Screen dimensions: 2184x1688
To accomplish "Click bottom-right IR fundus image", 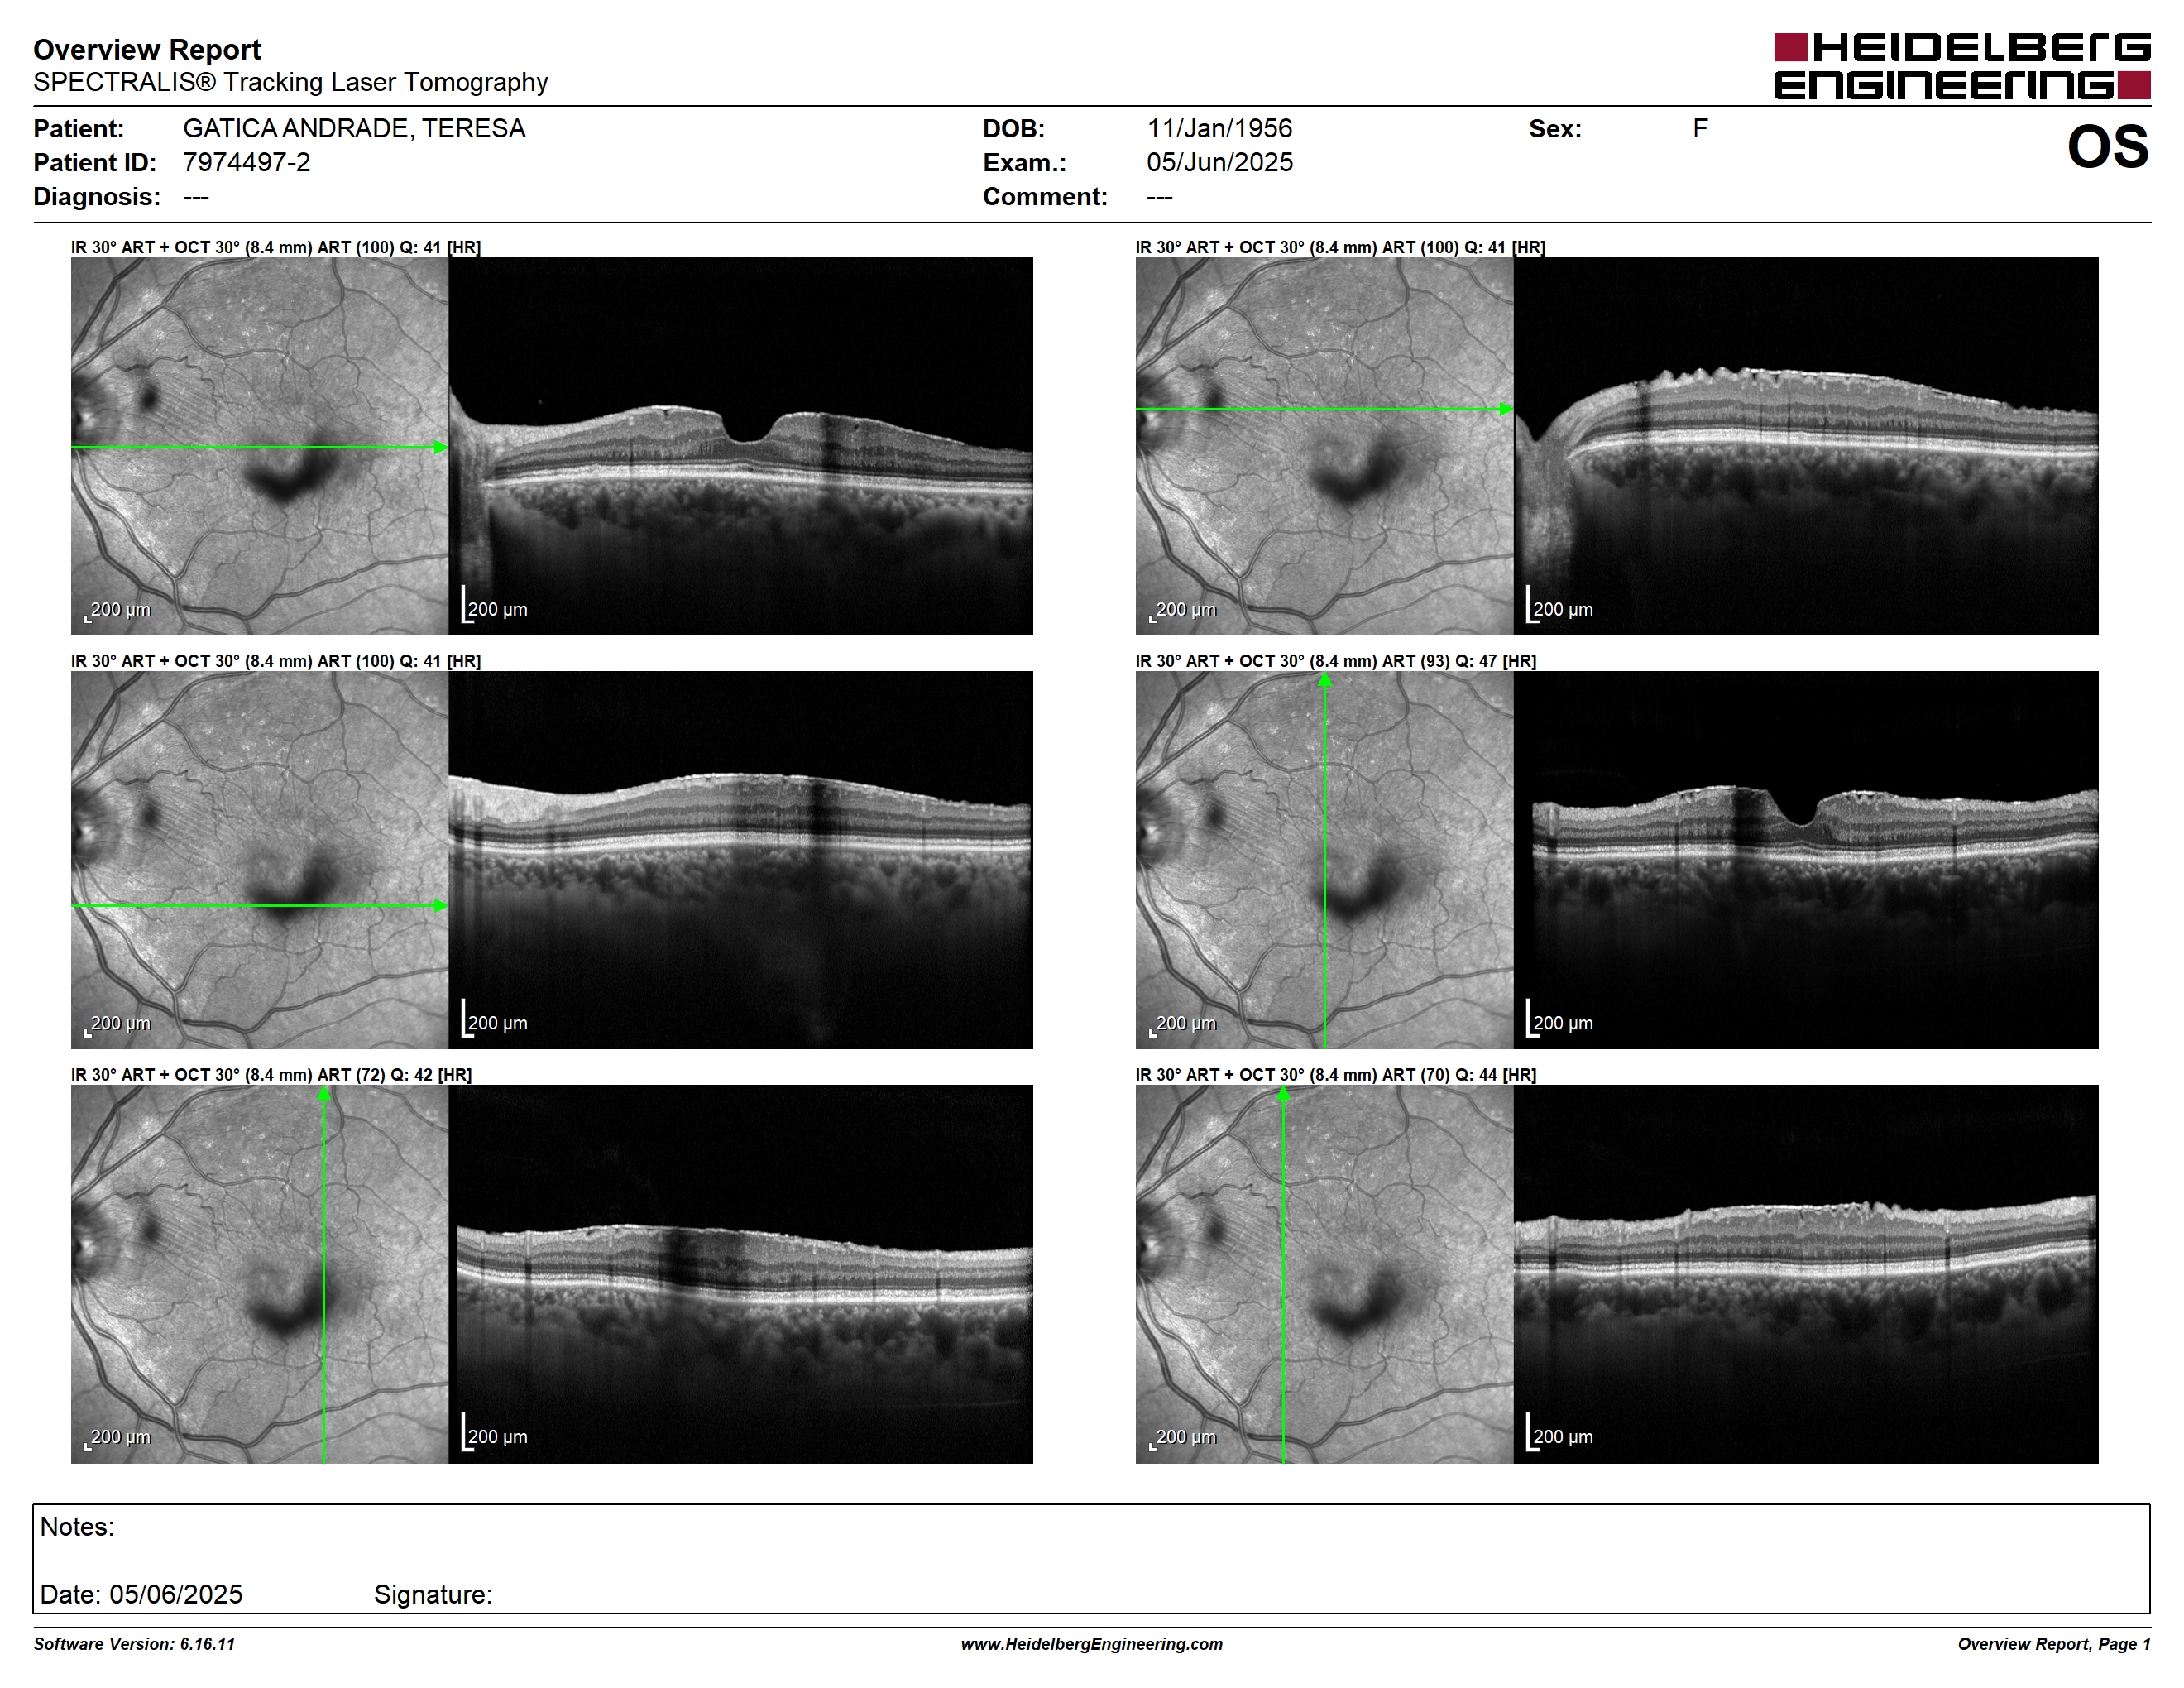I will point(1325,1274).
